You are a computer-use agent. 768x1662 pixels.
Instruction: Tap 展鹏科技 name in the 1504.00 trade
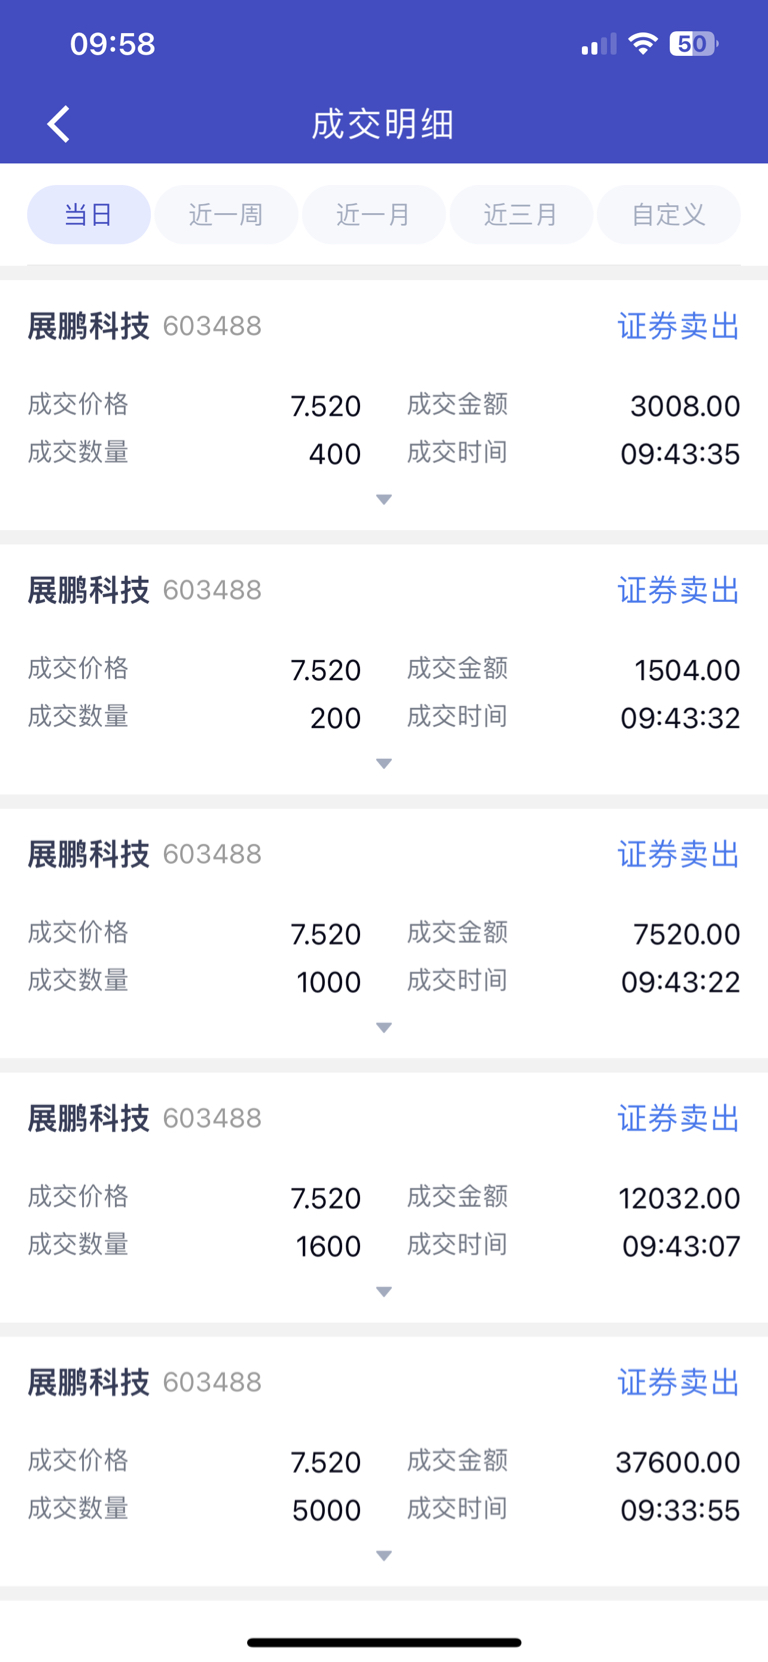tap(88, 590)
